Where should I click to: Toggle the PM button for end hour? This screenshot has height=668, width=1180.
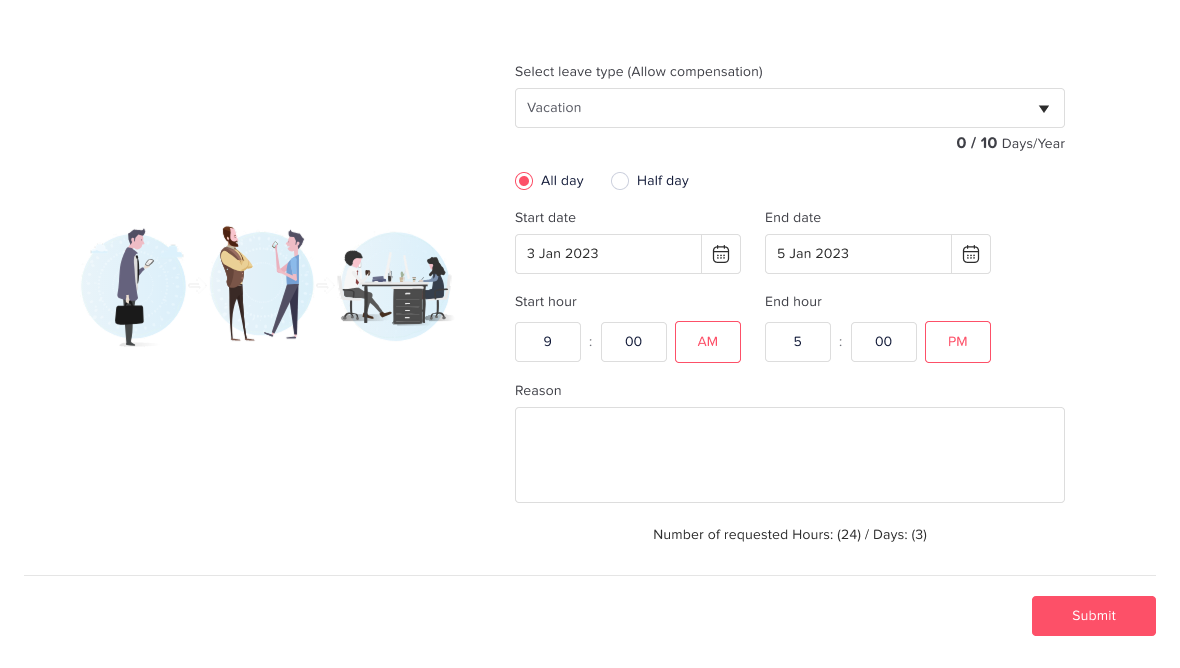click(x=958, y=342)
